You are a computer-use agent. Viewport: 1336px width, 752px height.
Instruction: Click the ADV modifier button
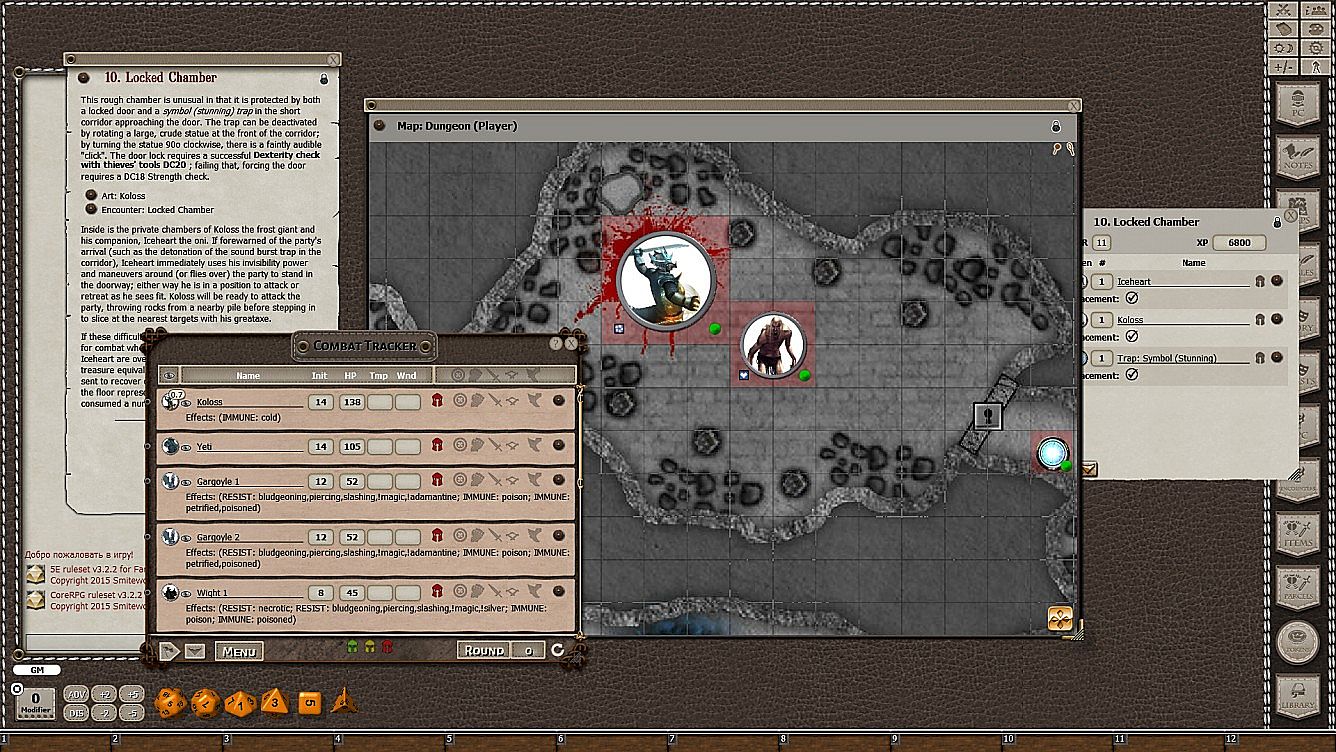pyautogui.click(x=76, y=694)
